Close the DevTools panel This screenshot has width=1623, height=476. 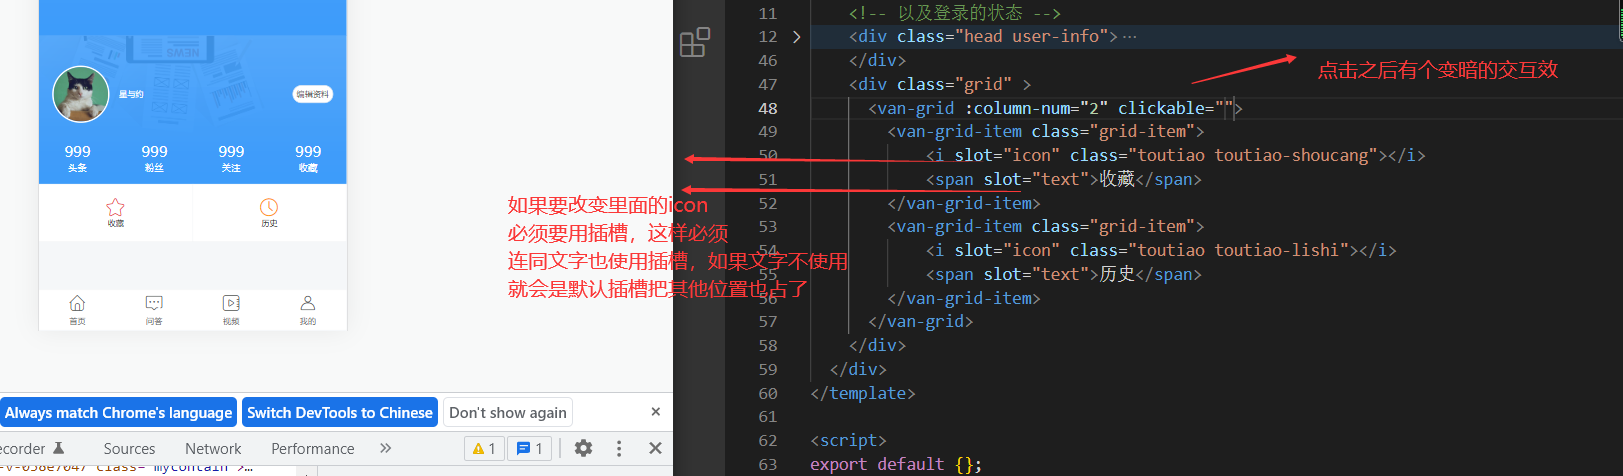pyautogui.click(x=655, y=448)
